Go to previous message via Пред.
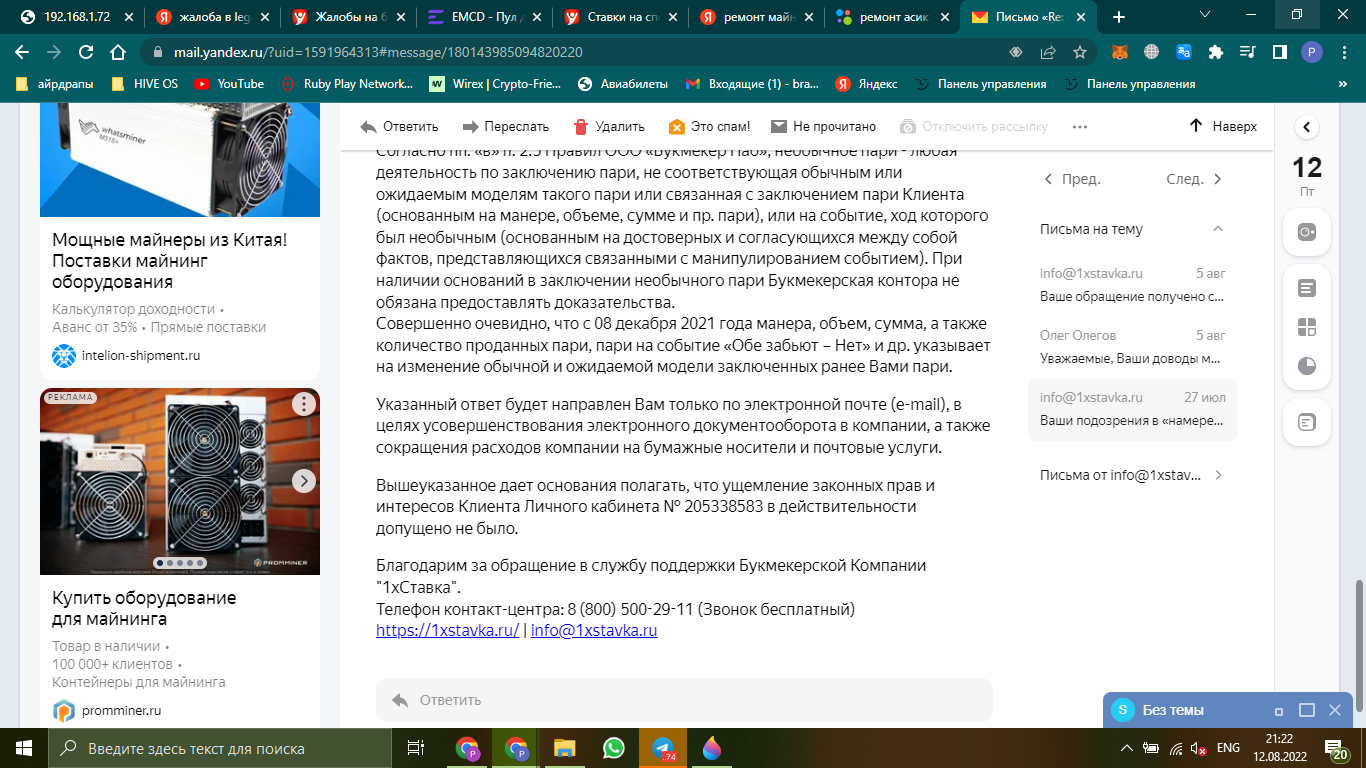1366x768 pixels. [1071, 180]
